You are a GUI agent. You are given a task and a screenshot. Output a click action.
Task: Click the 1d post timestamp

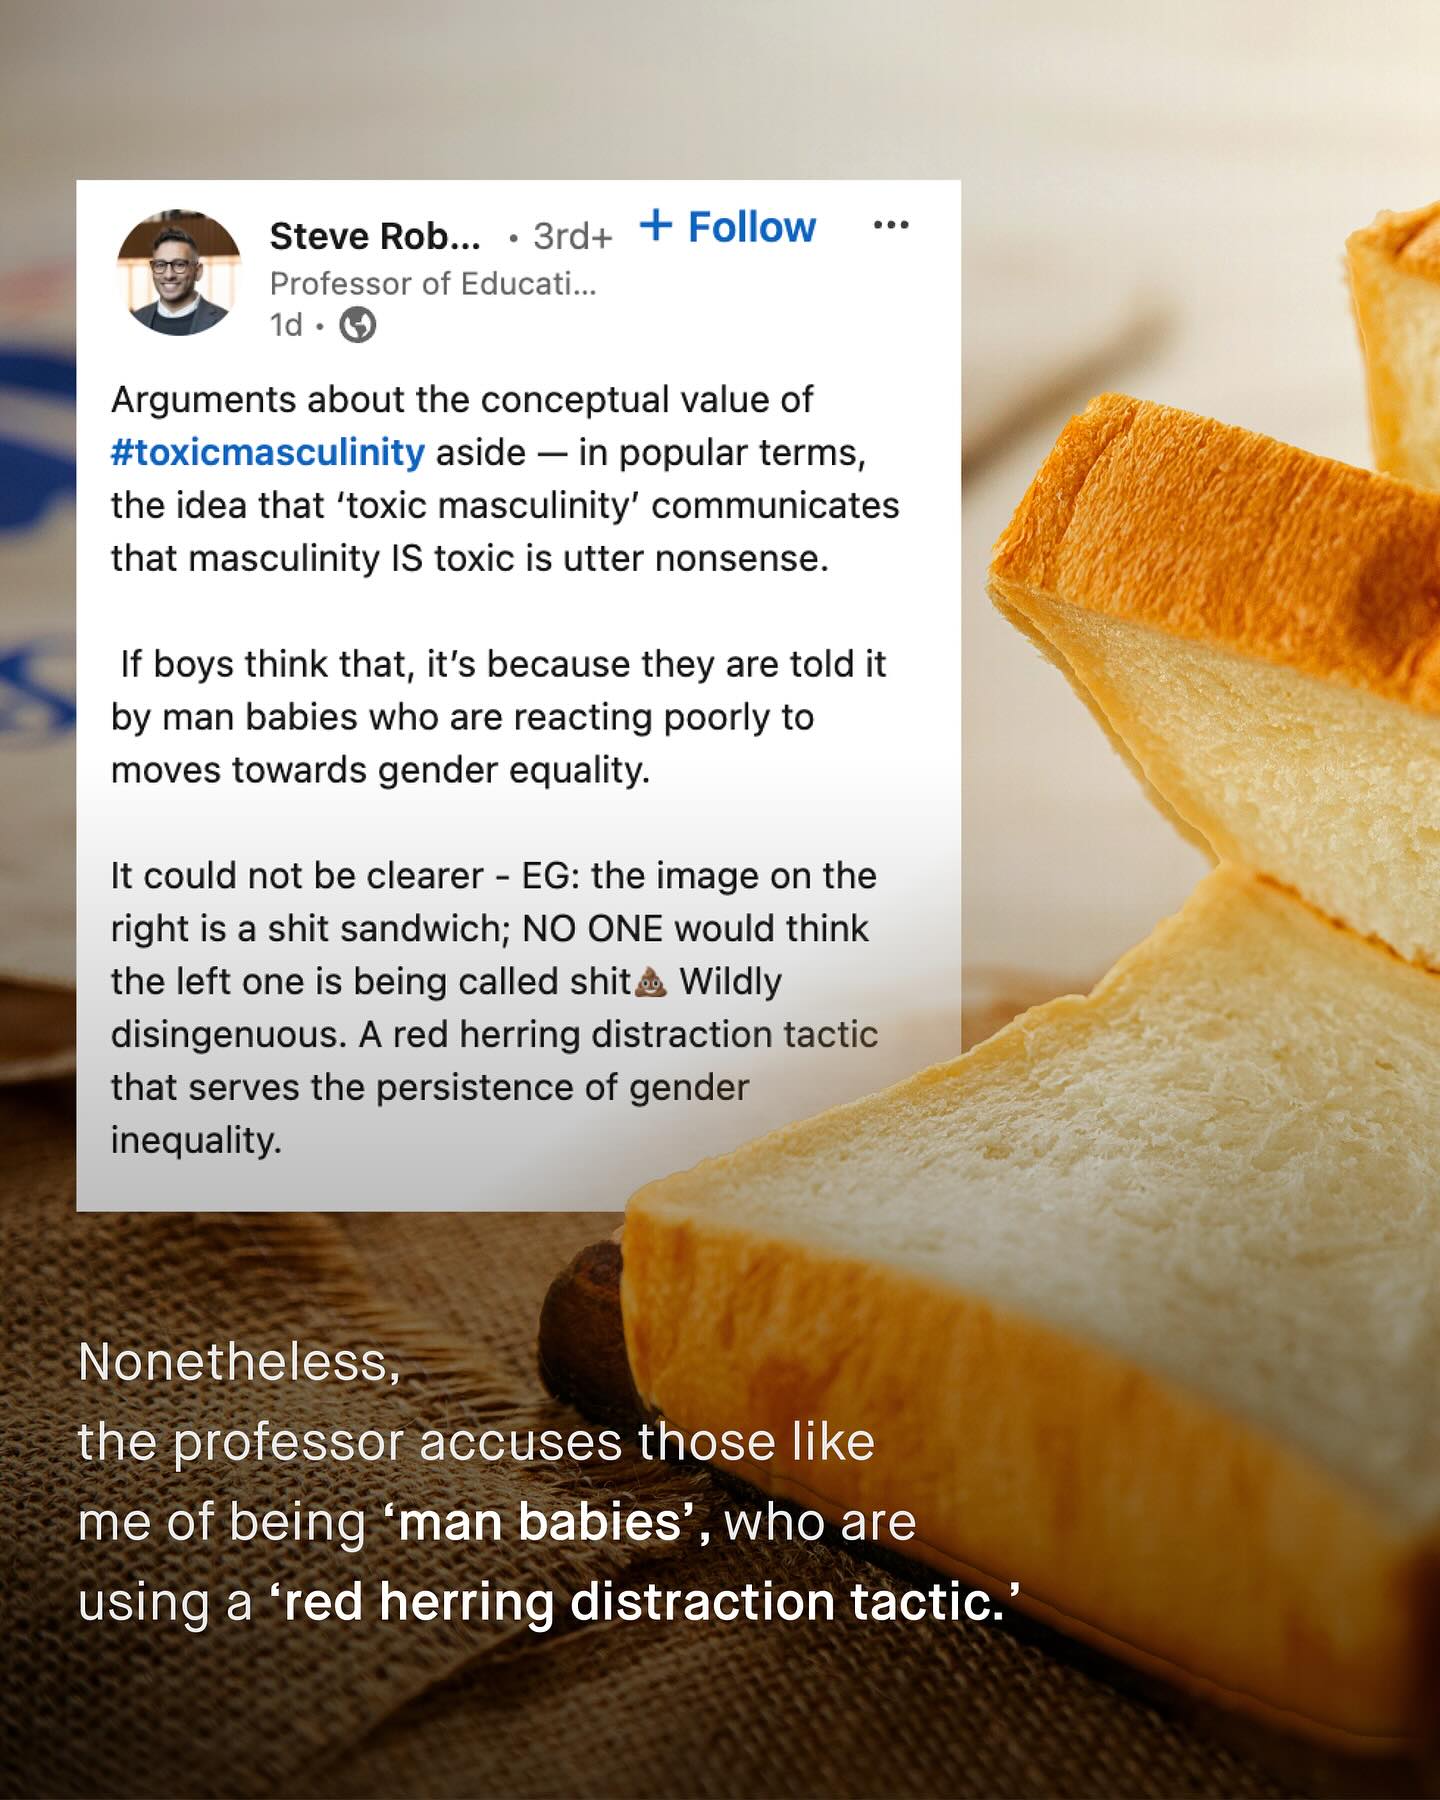(286, 325)
